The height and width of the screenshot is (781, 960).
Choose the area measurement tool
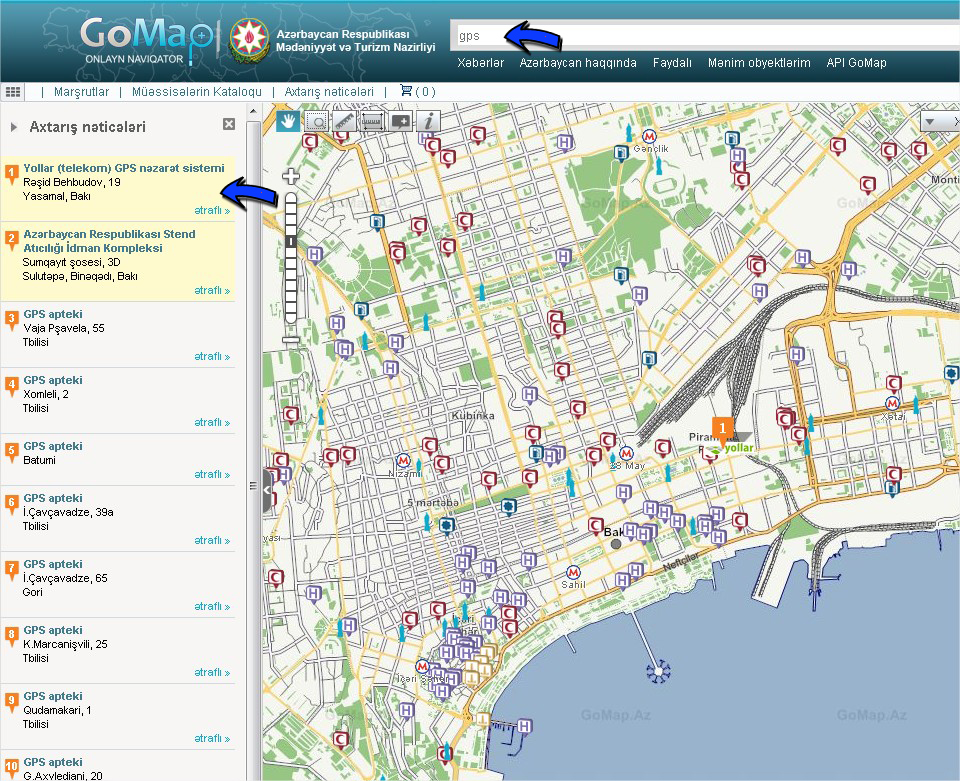[x=373, y=121]
